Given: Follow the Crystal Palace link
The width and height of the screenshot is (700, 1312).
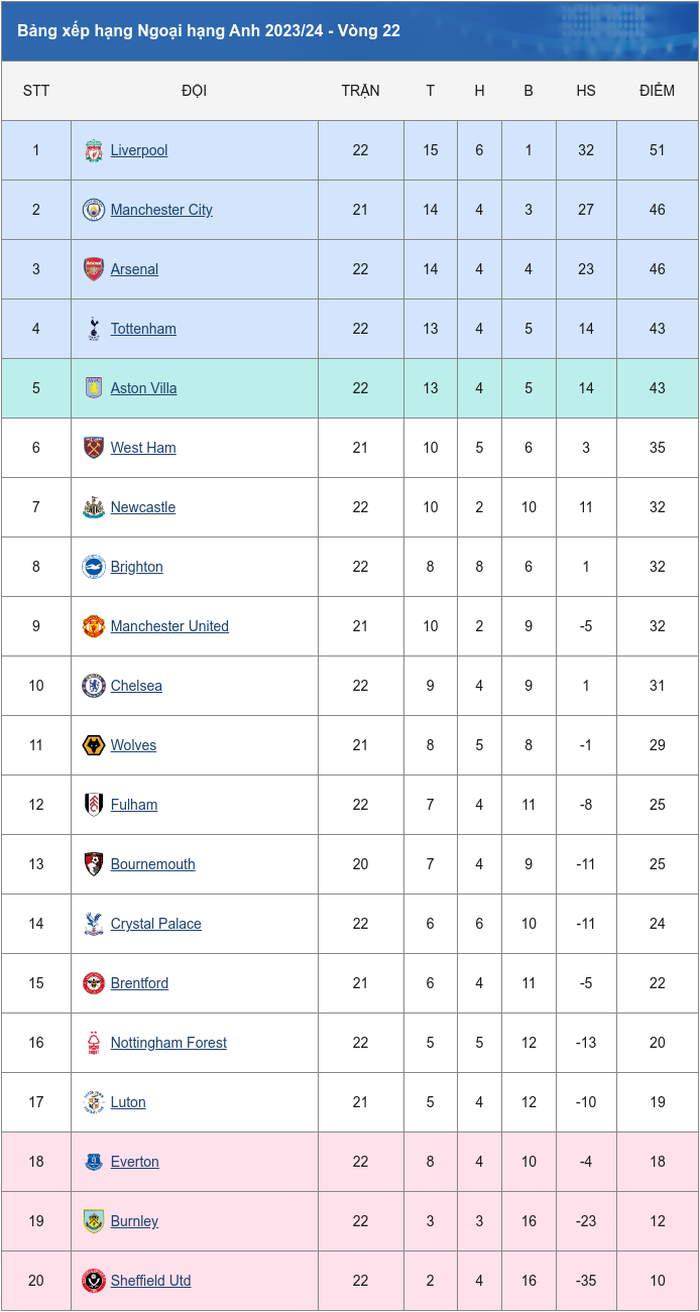Looking at the screenshot, I should [x=156, y=924].
